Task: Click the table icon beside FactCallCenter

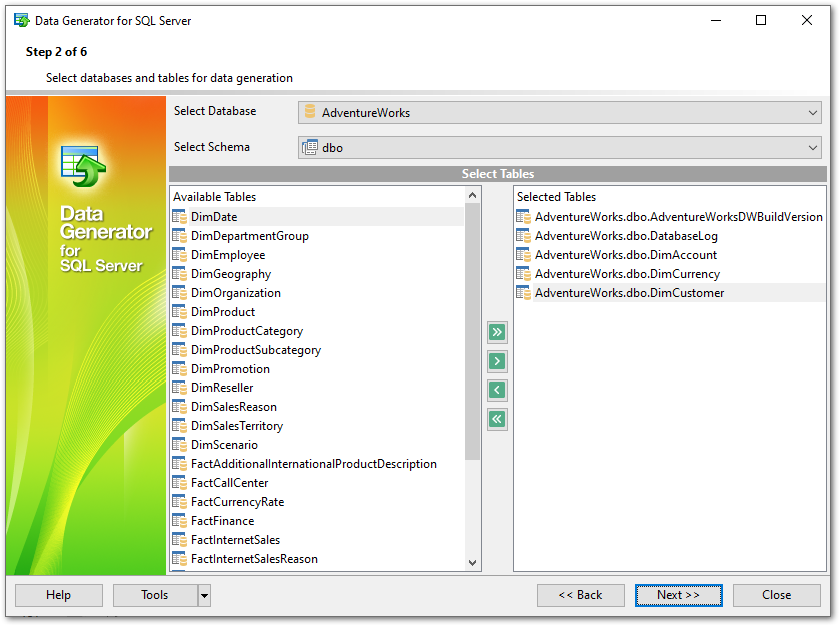Action: coord(179,482)
